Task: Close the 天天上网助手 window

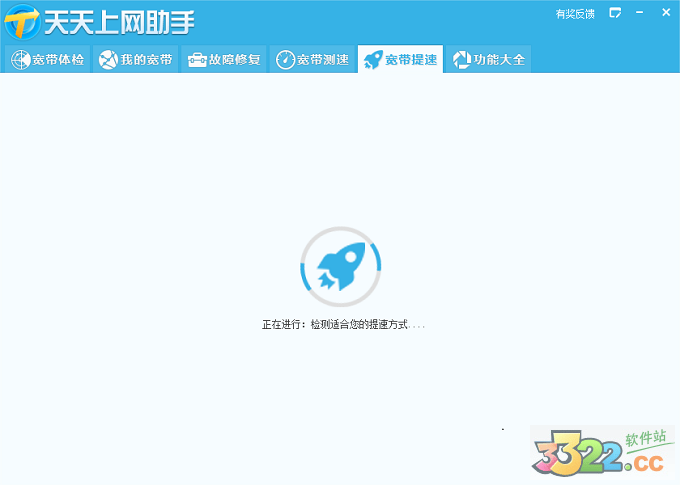Action: pyautogui.click(x=666, y=13)
